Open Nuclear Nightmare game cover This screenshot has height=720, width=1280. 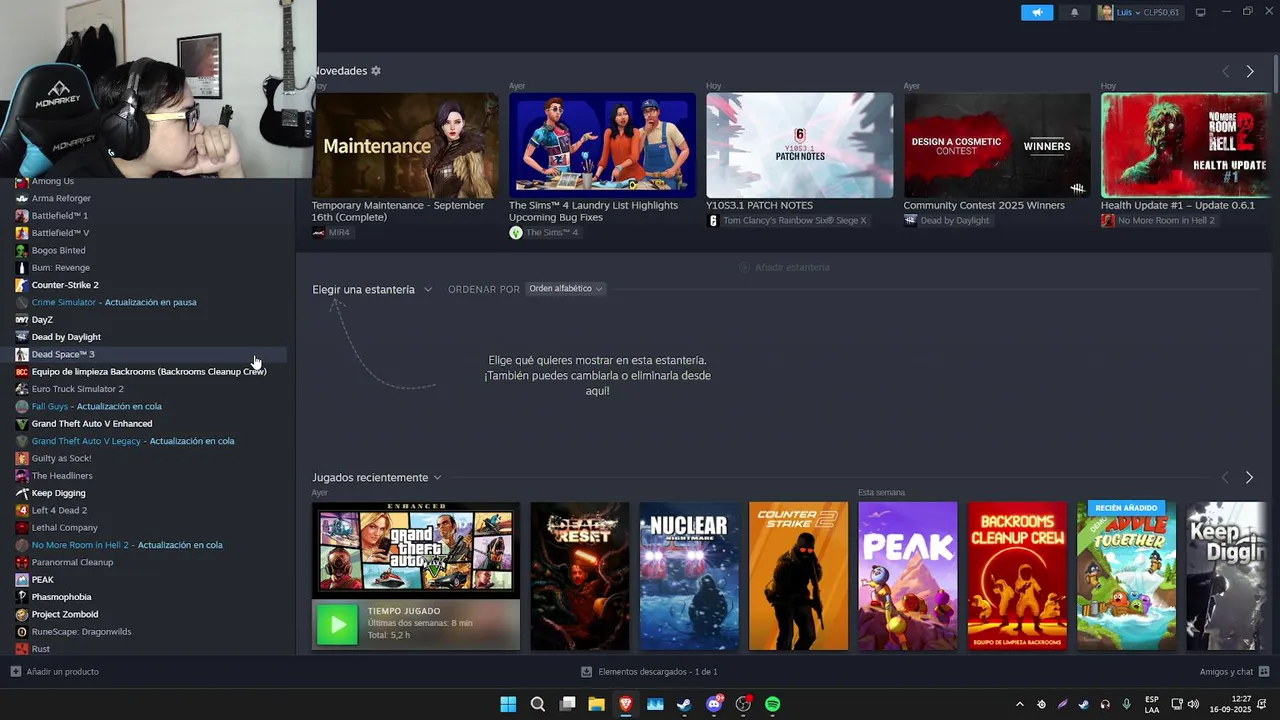tap(689, 576)
